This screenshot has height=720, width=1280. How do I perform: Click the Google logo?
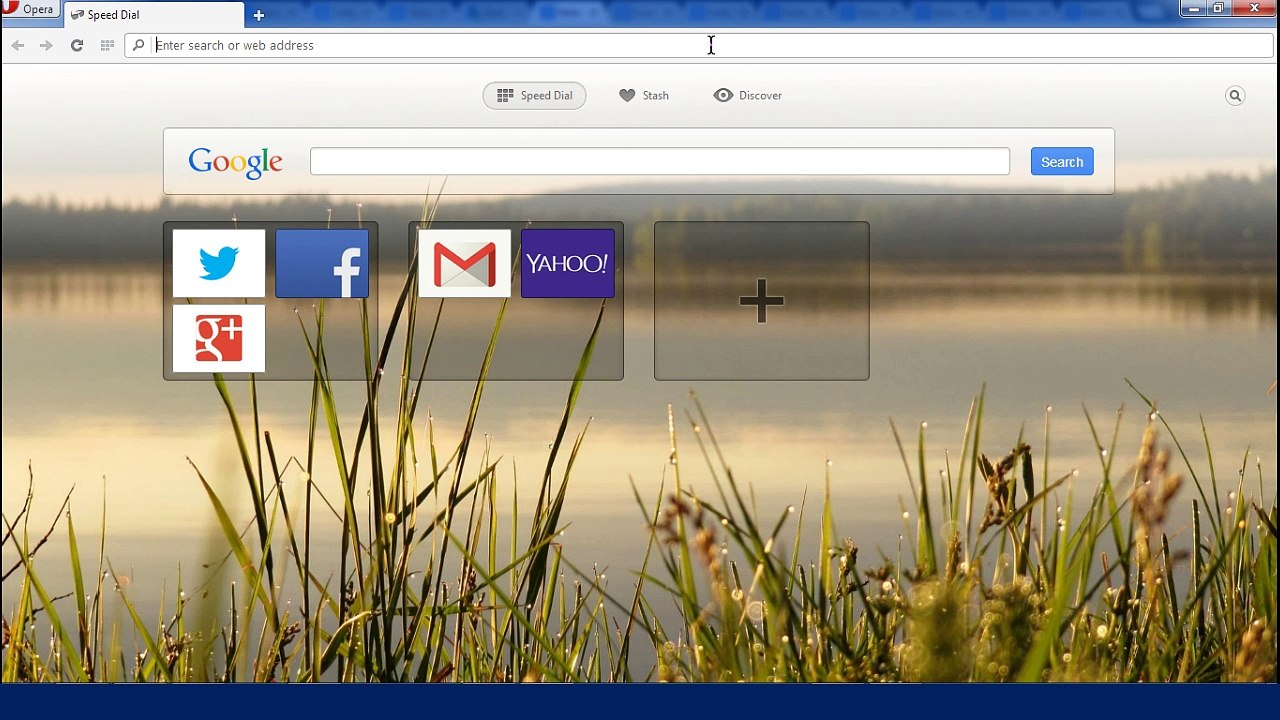[236, 162]
